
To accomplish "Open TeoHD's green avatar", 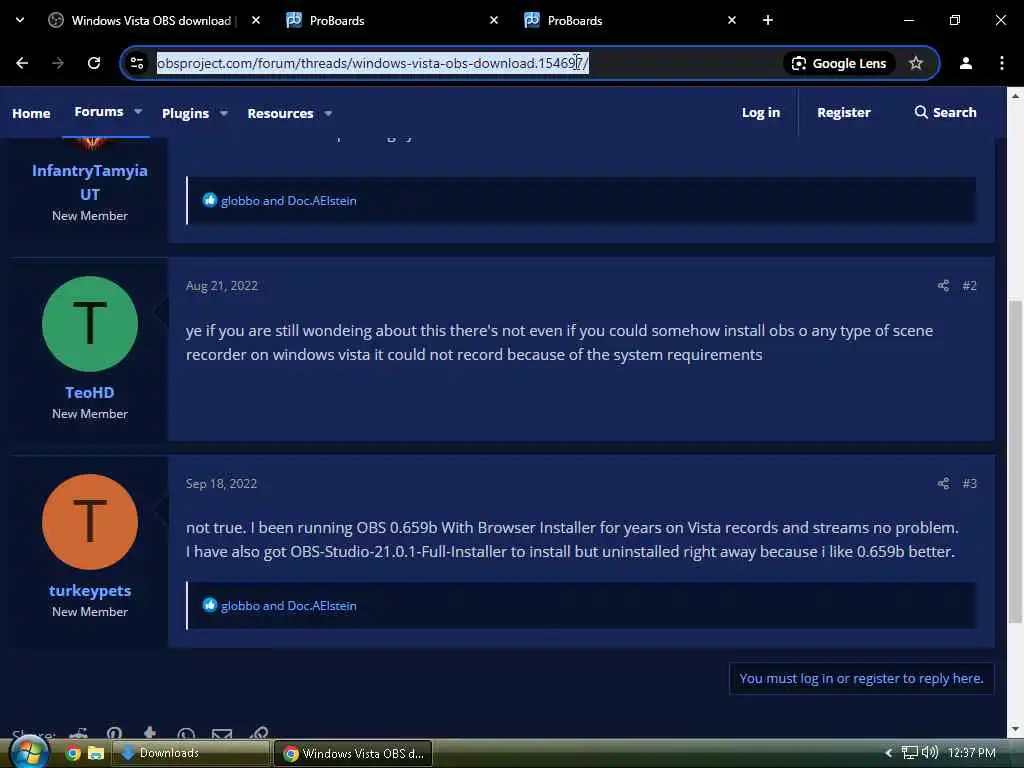I will click(x=89, y=324).
